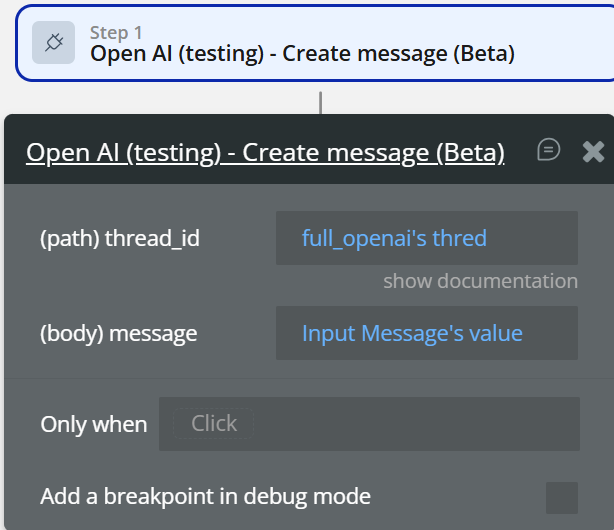Click the Step 1 label text

coord(116,33)
